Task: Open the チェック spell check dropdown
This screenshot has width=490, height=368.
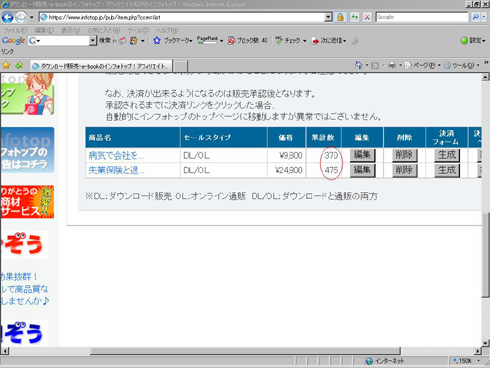Action: pos(291,41)
